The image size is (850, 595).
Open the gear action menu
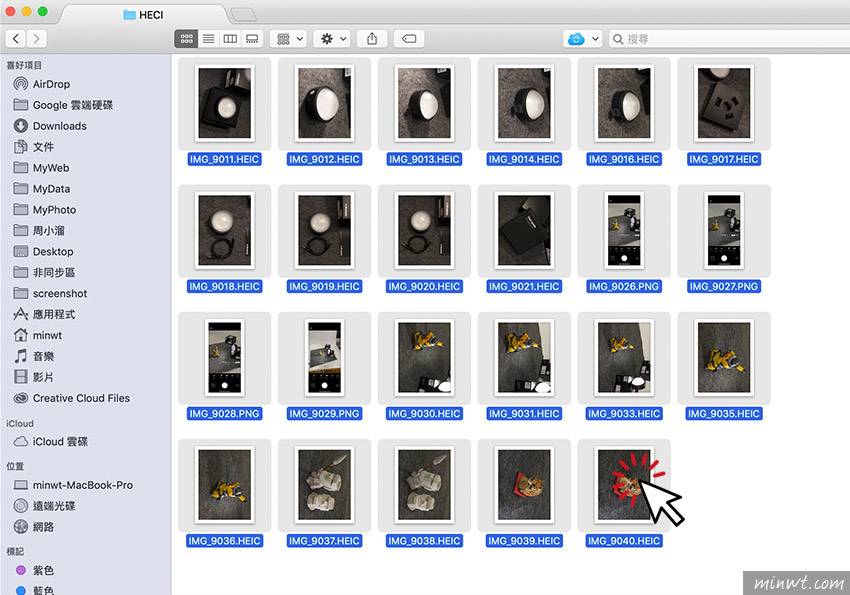[x=332, y=39]
